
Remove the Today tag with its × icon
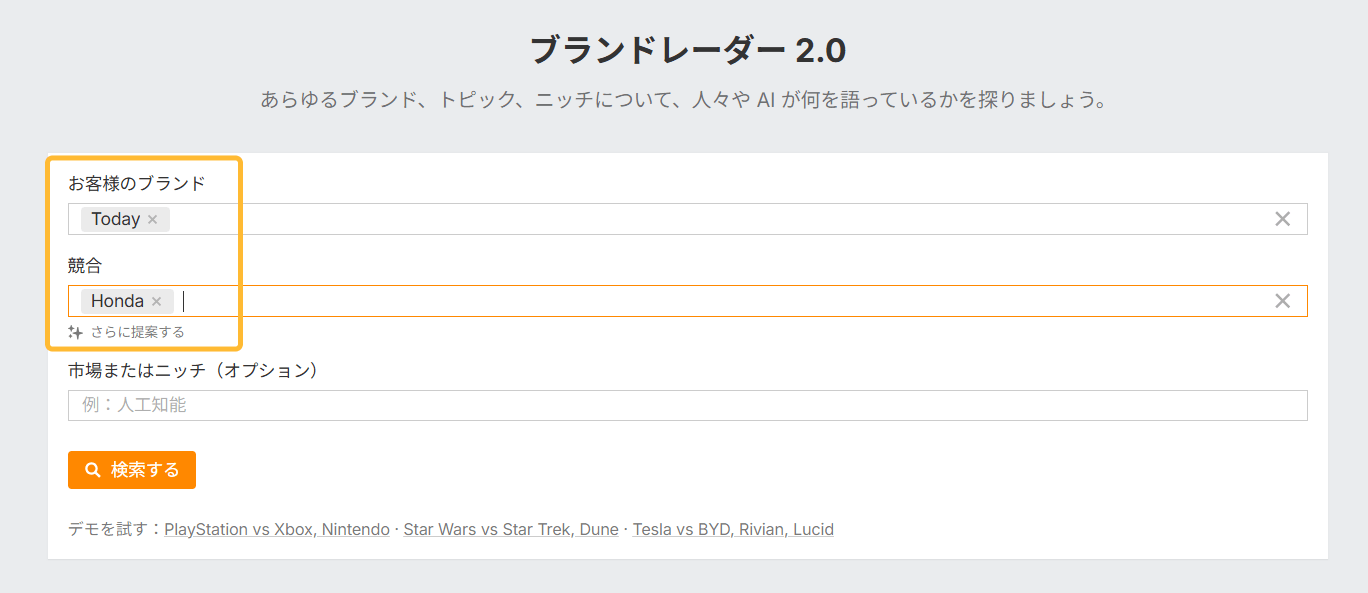pos(153,218)
